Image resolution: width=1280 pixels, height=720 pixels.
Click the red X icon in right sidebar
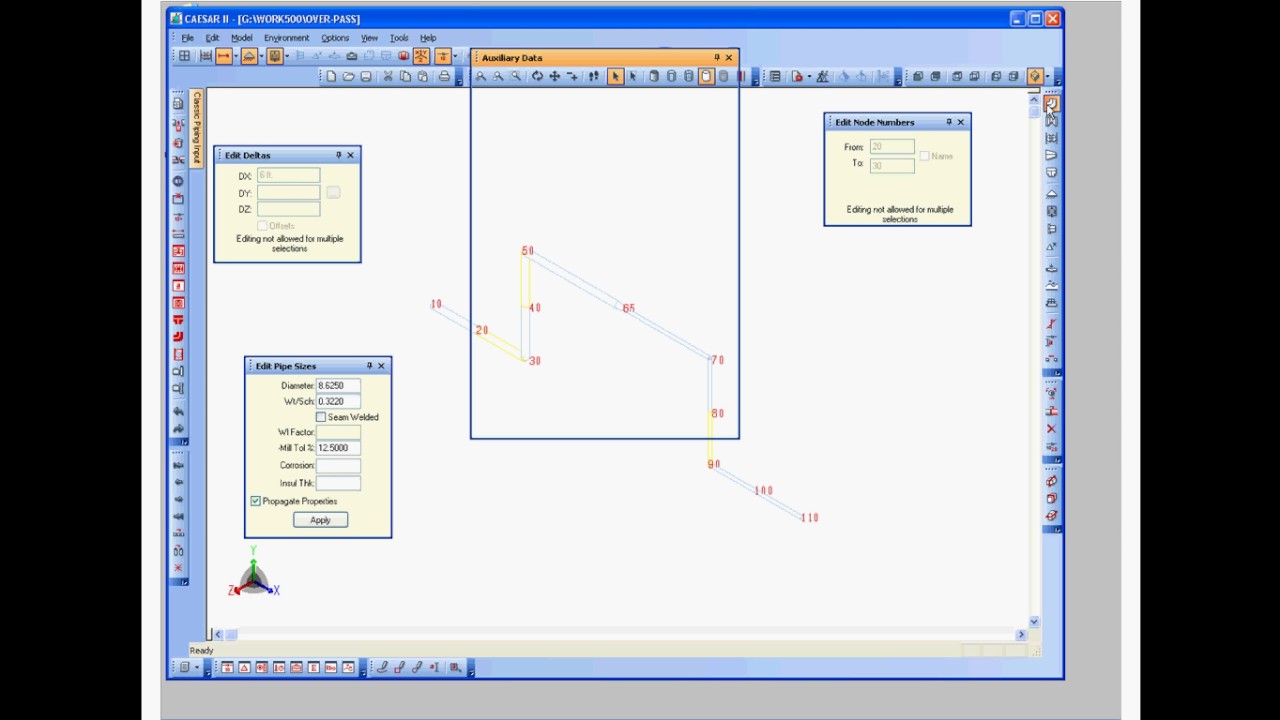click(x=1052, y=429)
